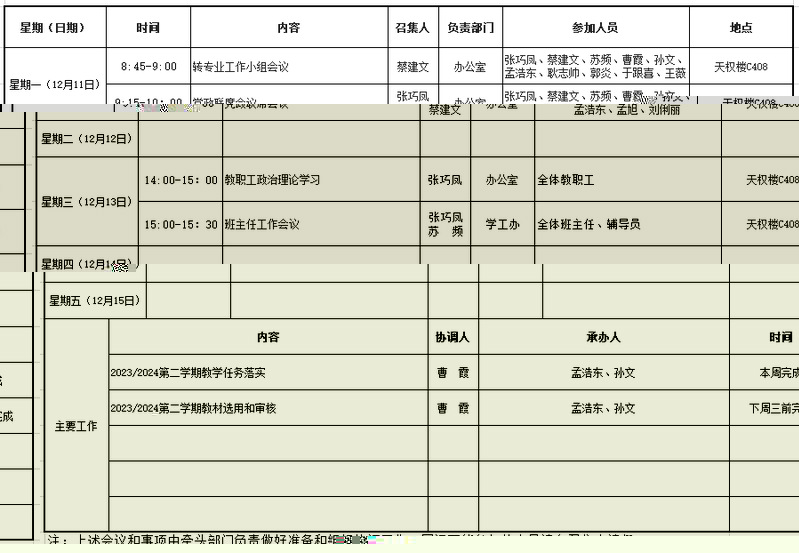Select 曹霞 in the 教学任务落实 row

[452, 373]
